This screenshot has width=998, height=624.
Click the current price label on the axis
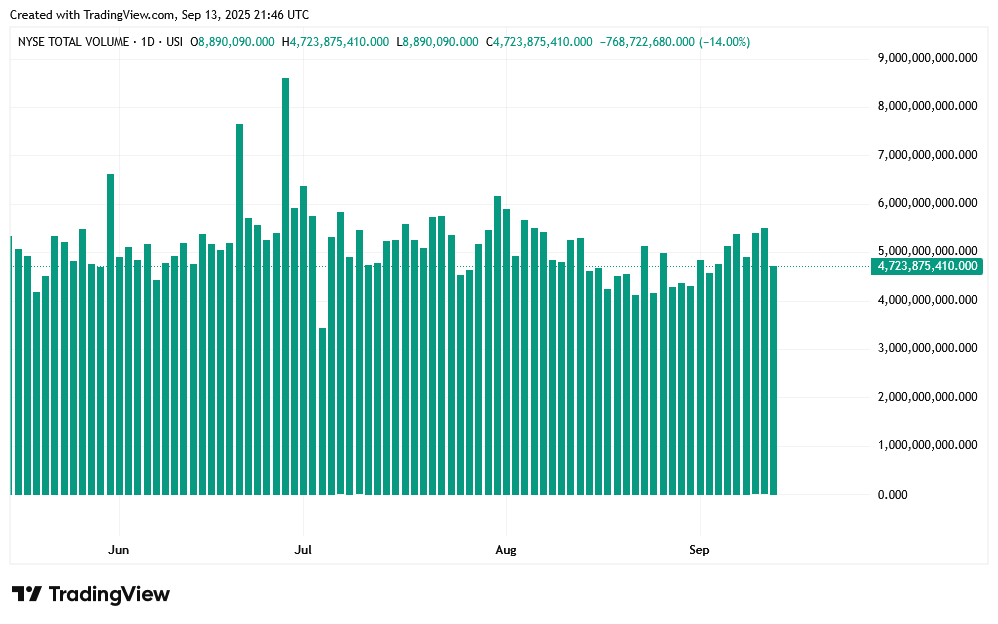click(x=927, y=266)
